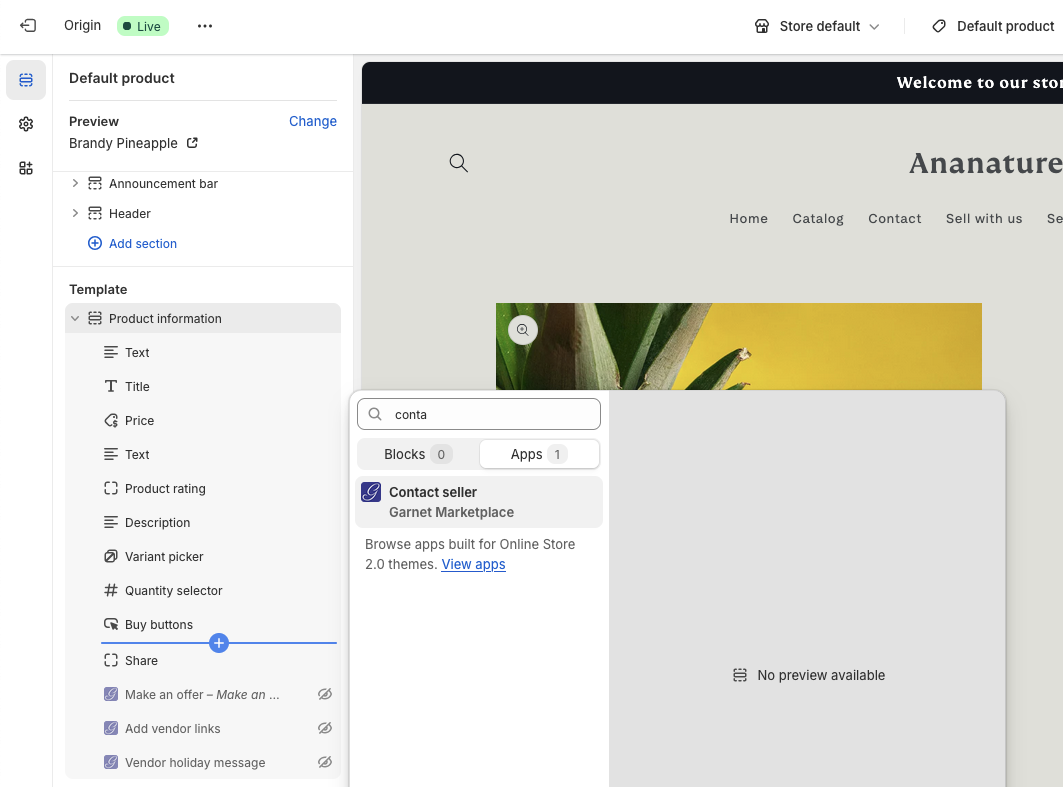This screenshot has height=787, width=1063.
Task: Expand the Announcement bar section
Action: (75, 183)
